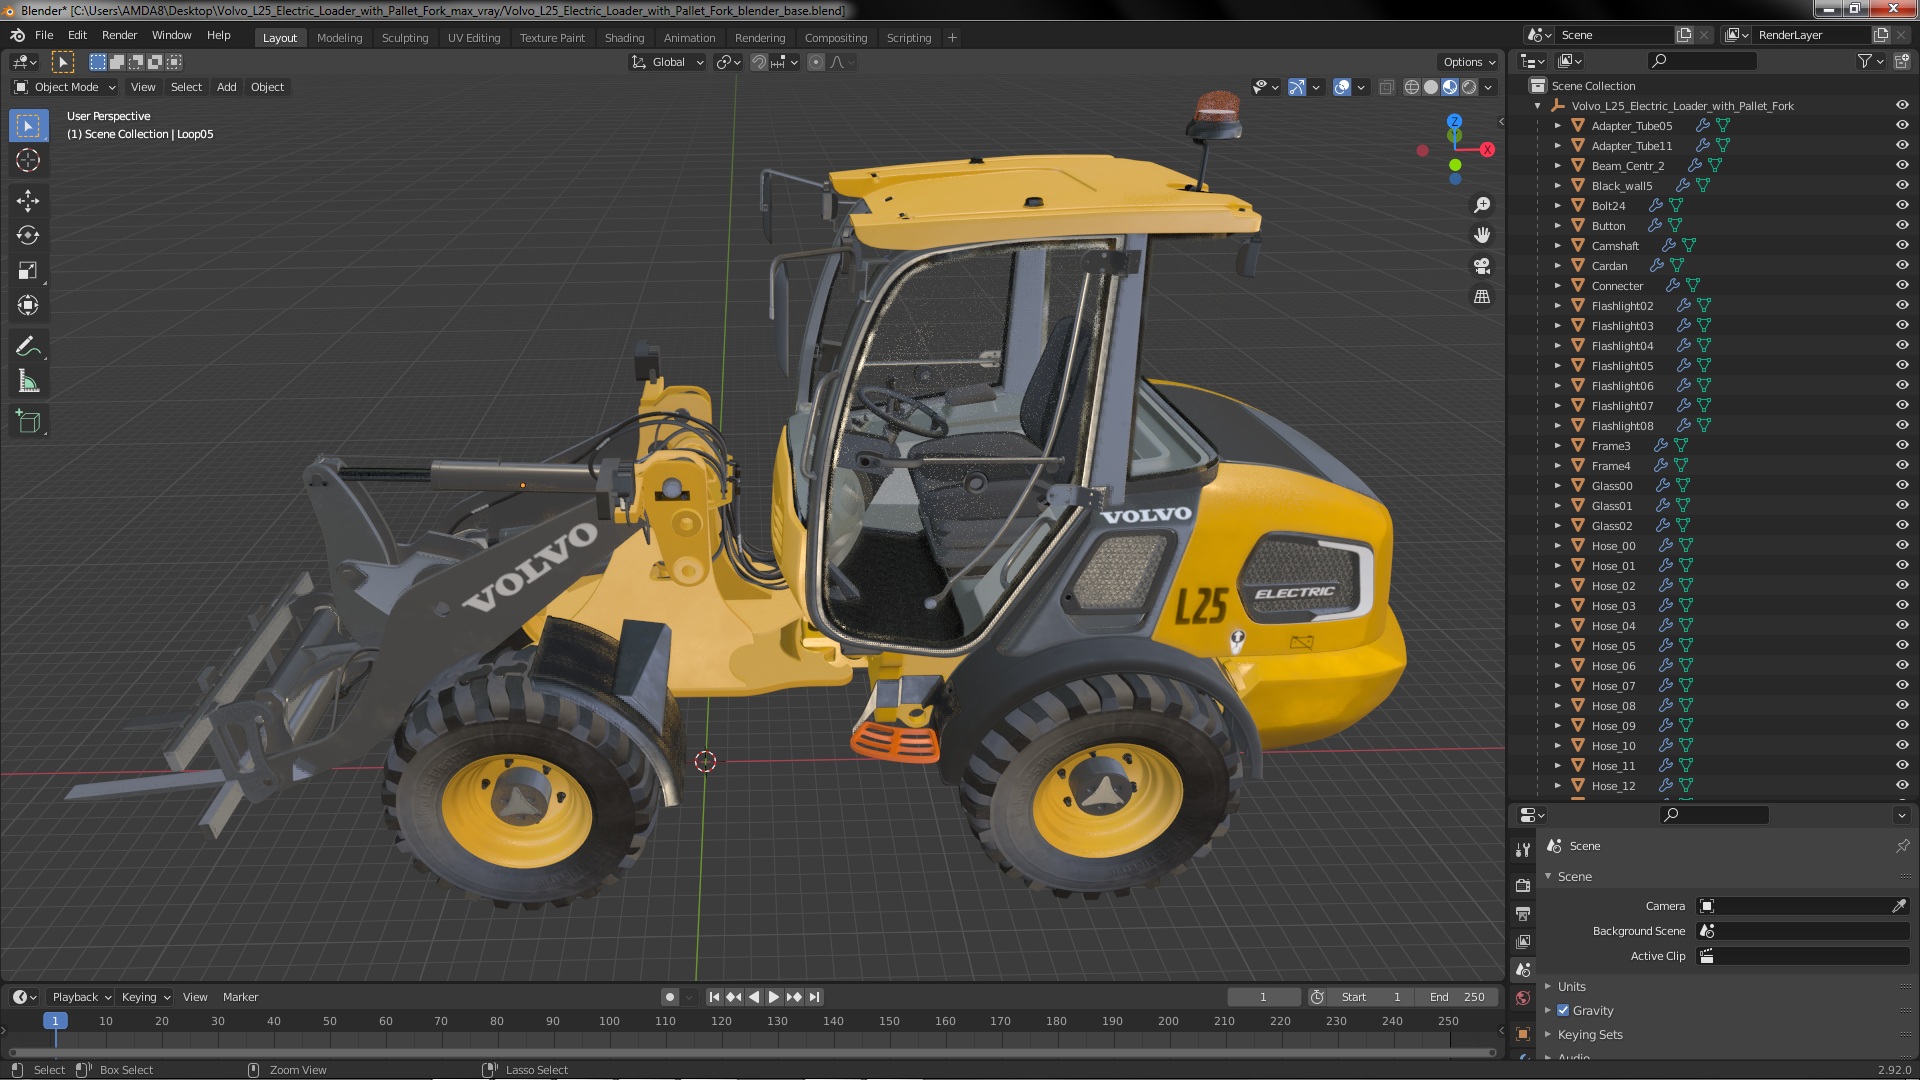
Task: Select the Cursor tool in the left toolbar
Action: coord(28,160)
